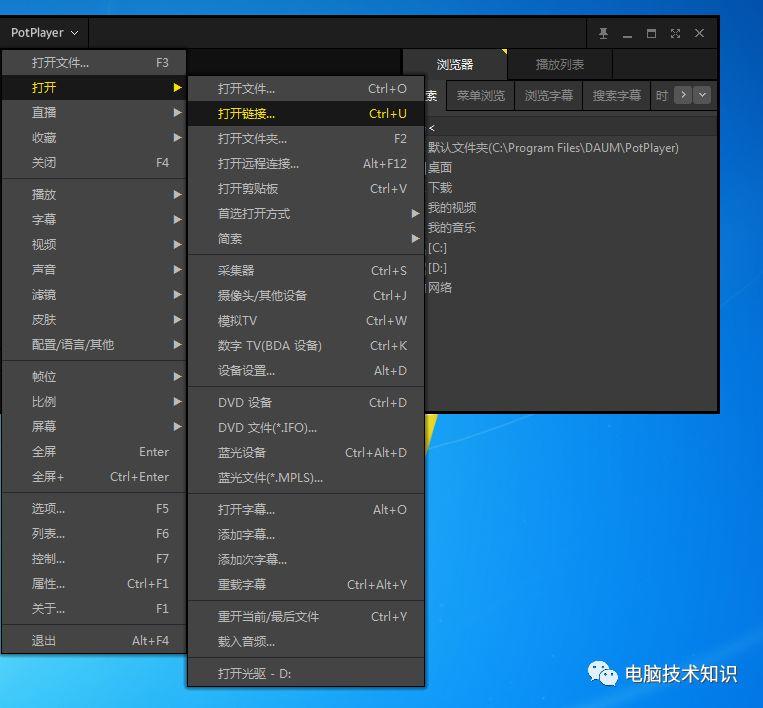Select 打开剪贴板 Ctrl+V
Screen dimensions: 763x708
pyautogui.click(x=306, y=189)
